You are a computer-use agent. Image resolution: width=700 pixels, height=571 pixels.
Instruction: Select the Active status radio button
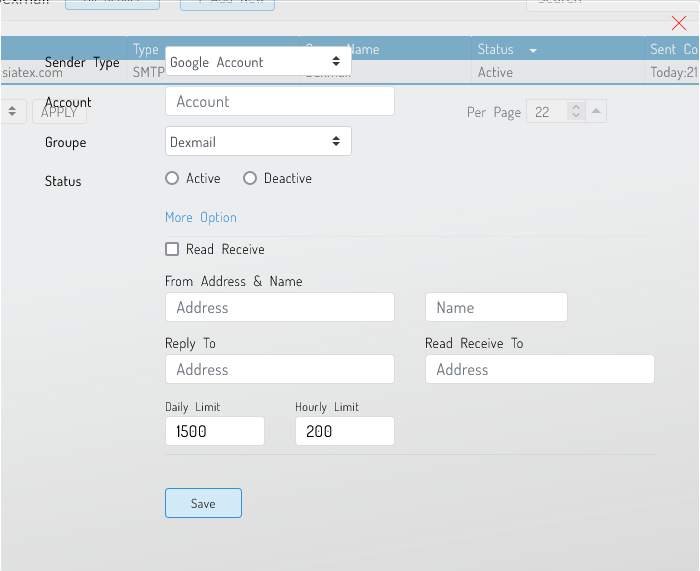[x=172, y=178]
